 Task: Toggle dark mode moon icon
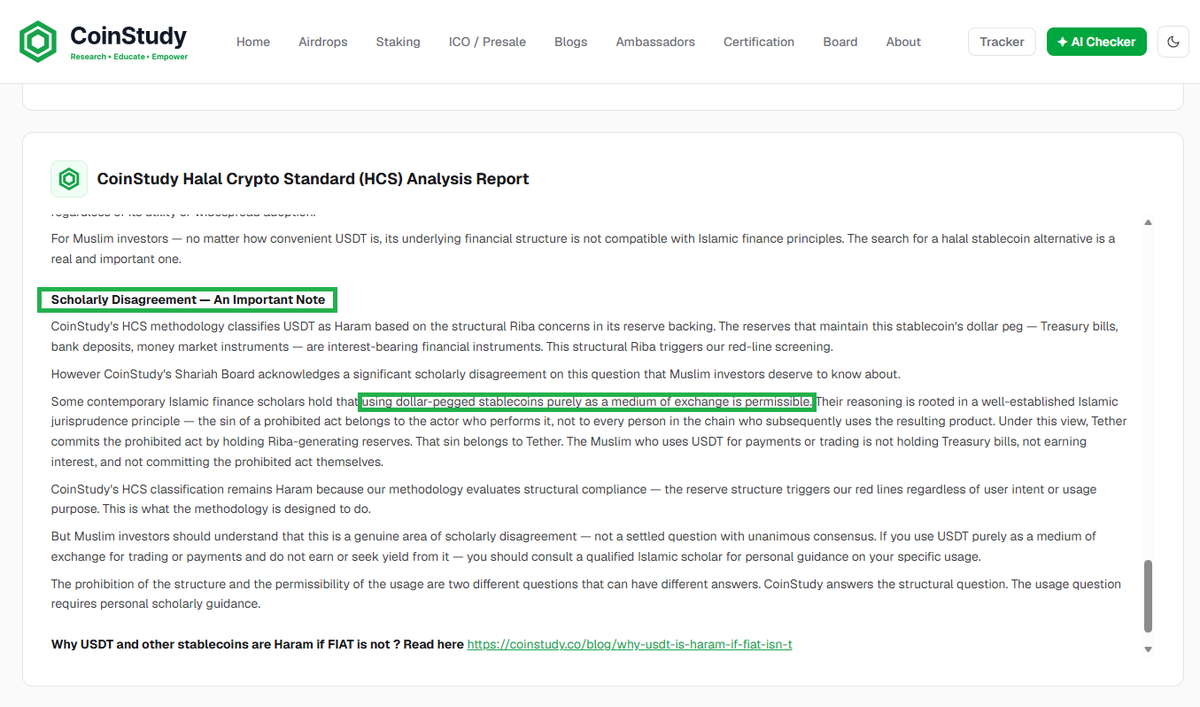coord(1173,42)
